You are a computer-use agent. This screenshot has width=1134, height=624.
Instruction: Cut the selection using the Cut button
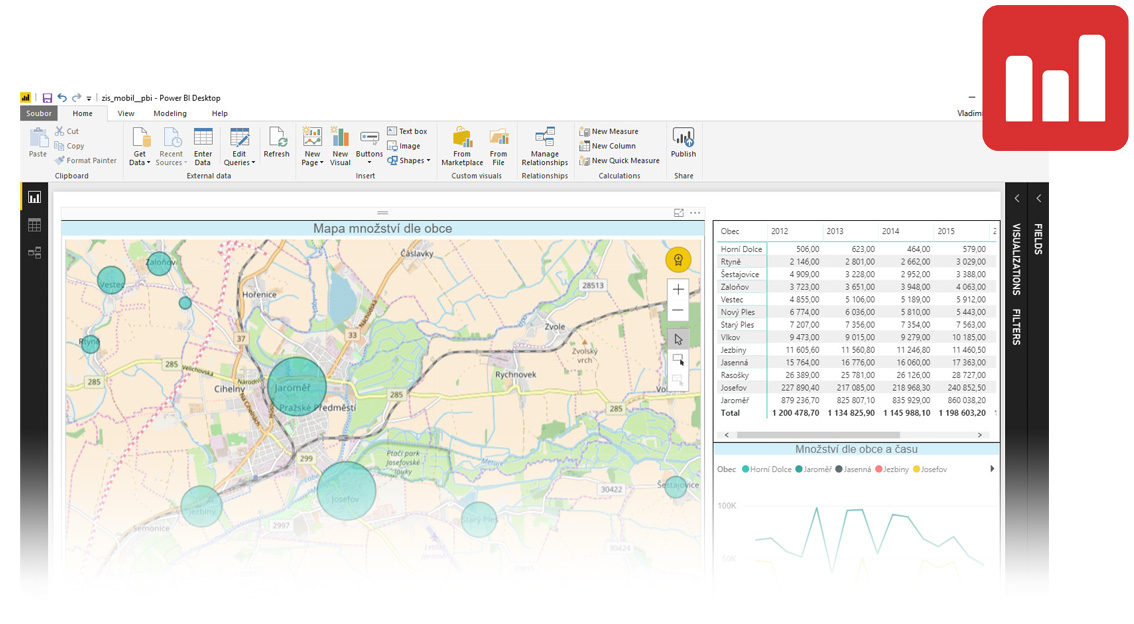67,132
